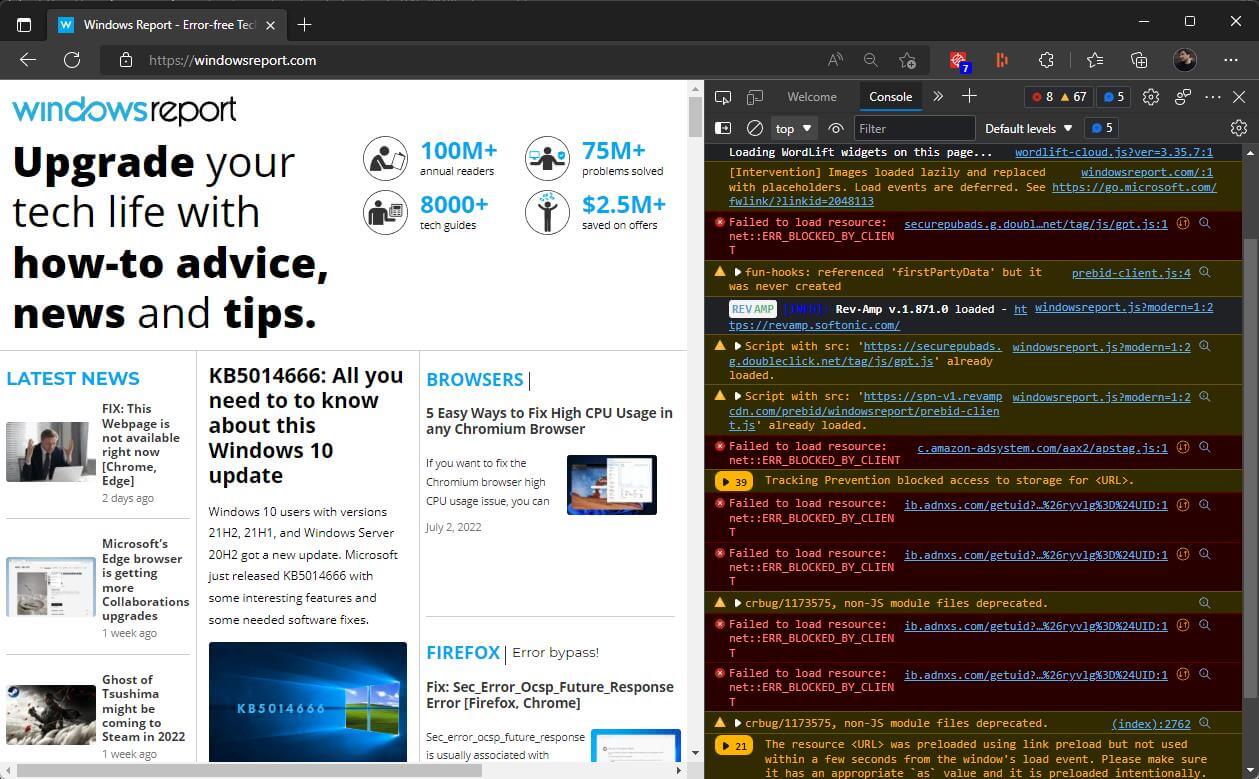This screenshot has width=1259, height=779.
Task: Create a live expression with the eye icon
Action: click(837, 128)
